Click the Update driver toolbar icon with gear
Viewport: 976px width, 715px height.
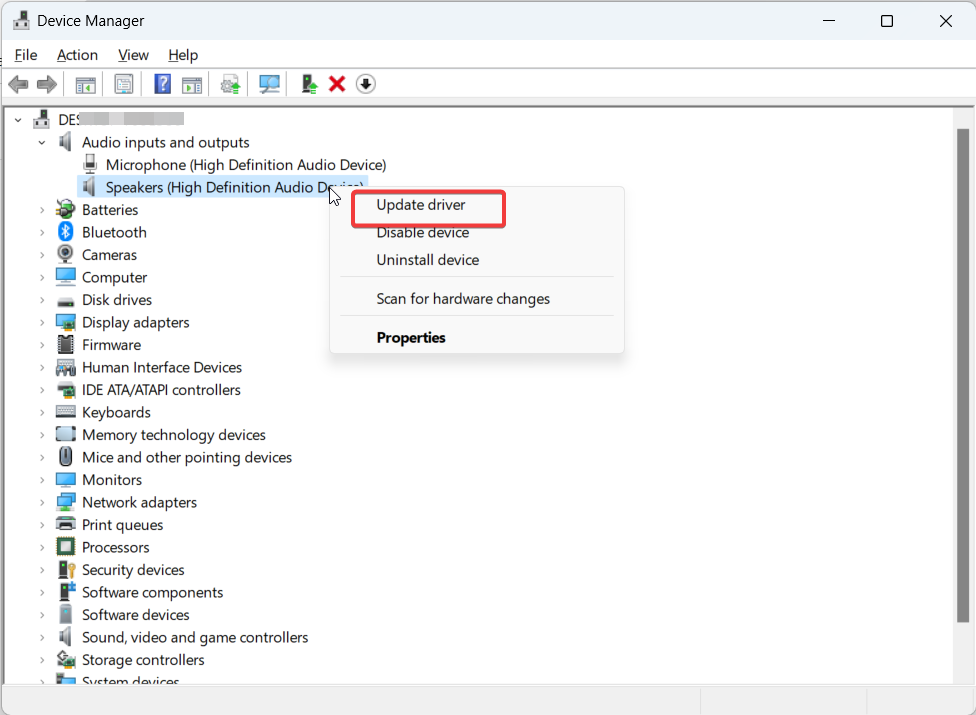(231, 84)
